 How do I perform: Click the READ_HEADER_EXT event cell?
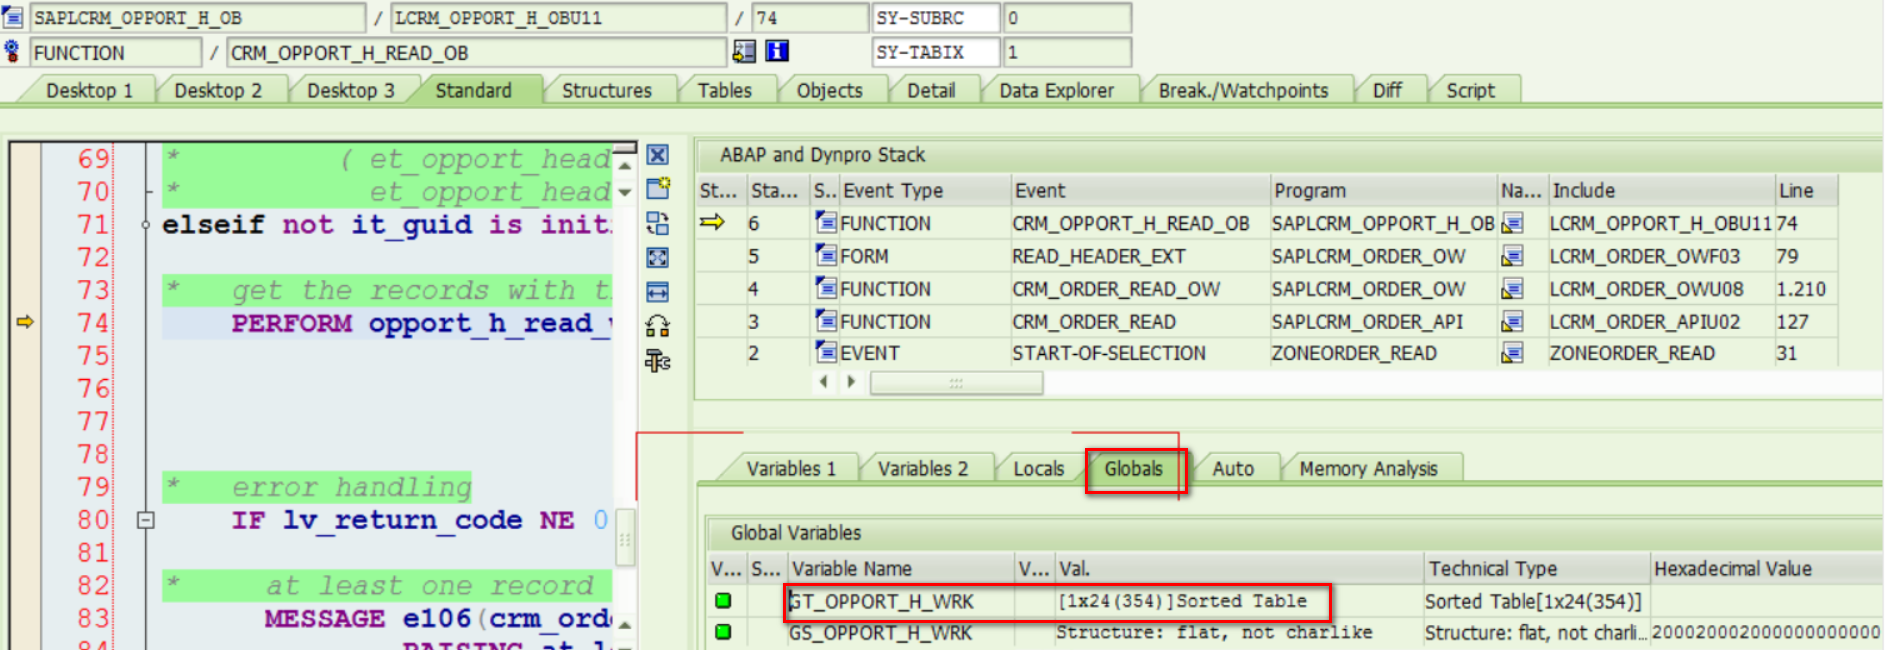coord(1139,256)
